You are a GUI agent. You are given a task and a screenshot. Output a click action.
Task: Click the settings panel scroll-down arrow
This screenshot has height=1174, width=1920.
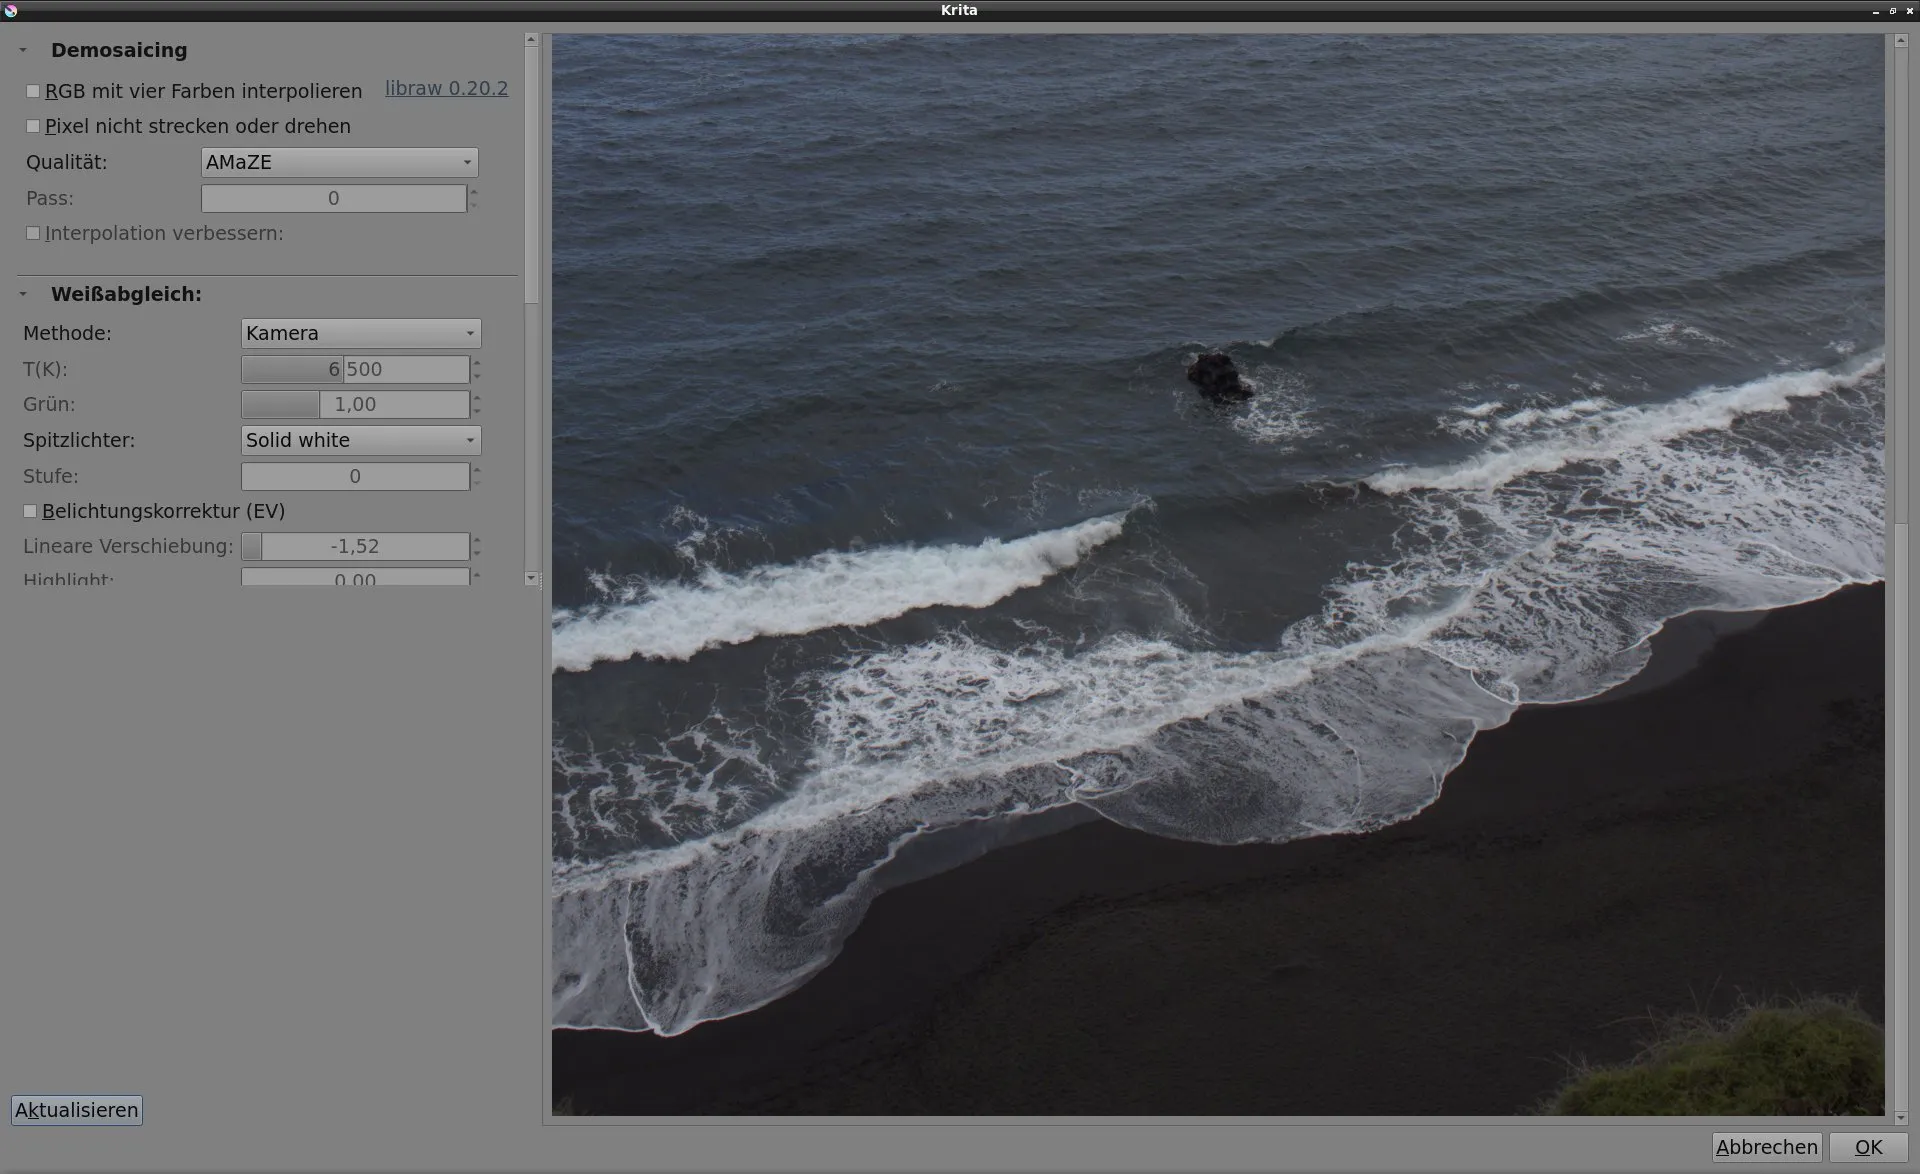click(531, 578)
